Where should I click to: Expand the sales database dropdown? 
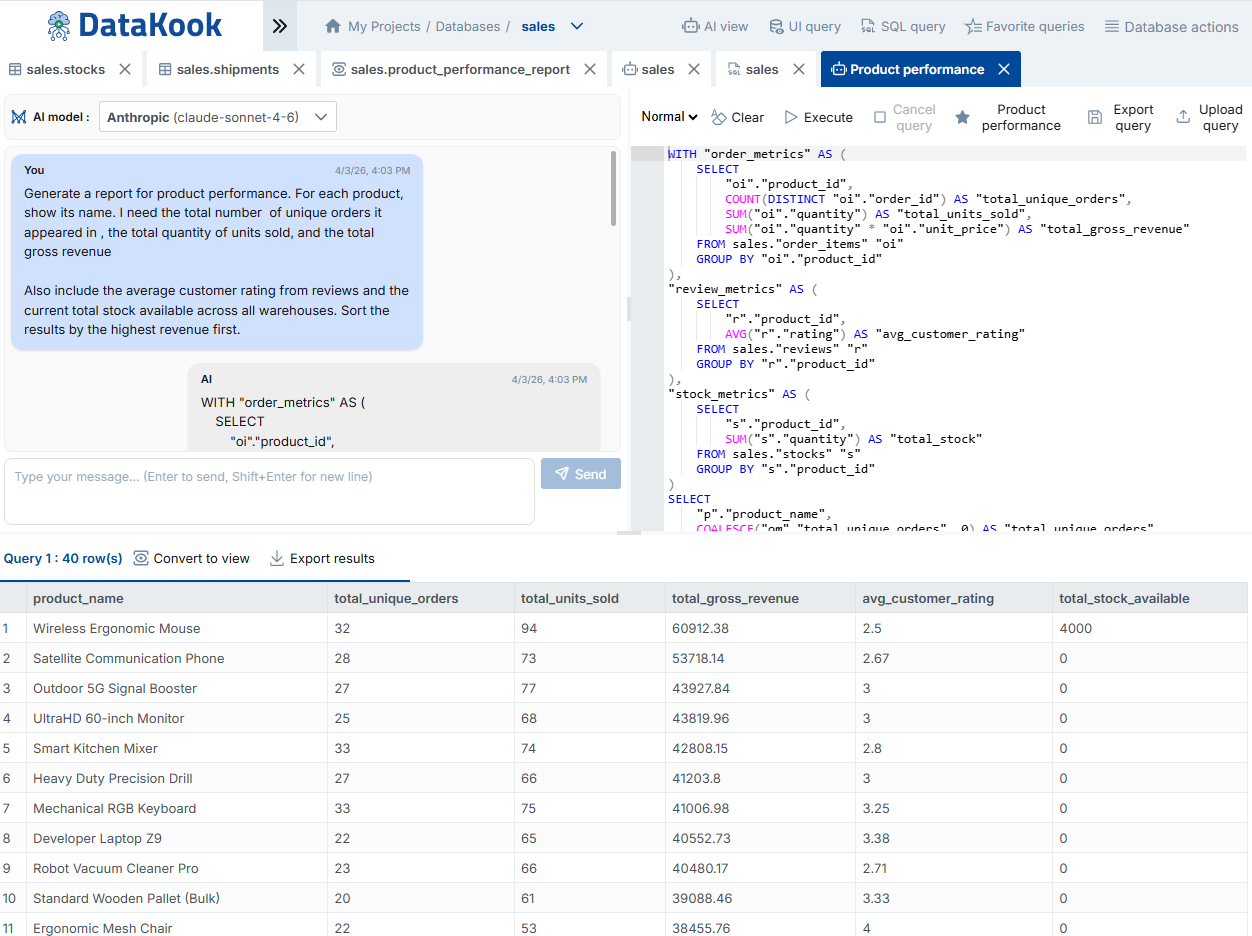(576, 27)
